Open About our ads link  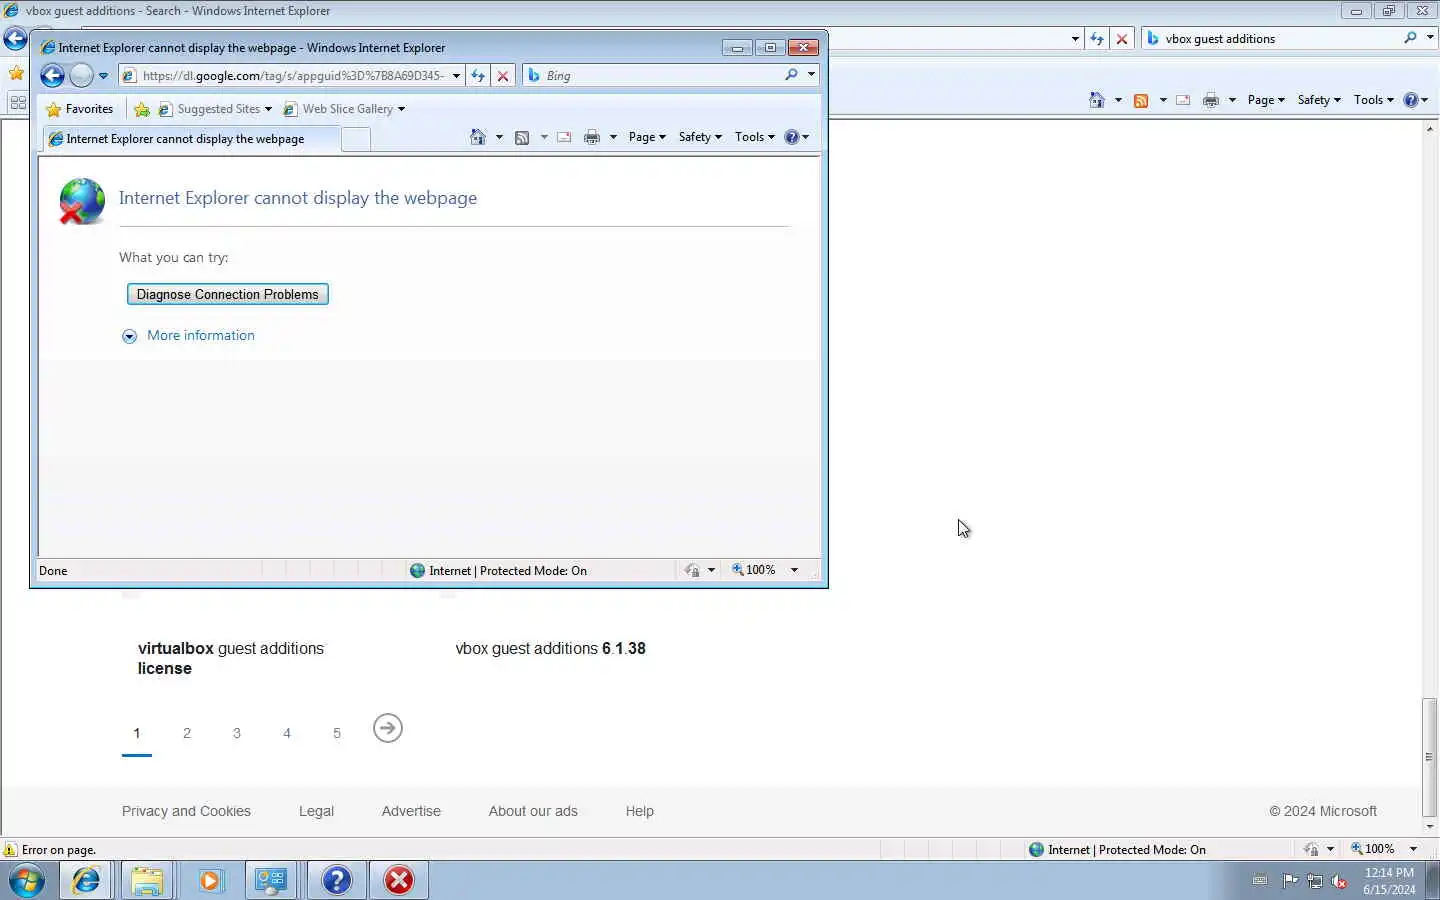[x=533, y=811]
